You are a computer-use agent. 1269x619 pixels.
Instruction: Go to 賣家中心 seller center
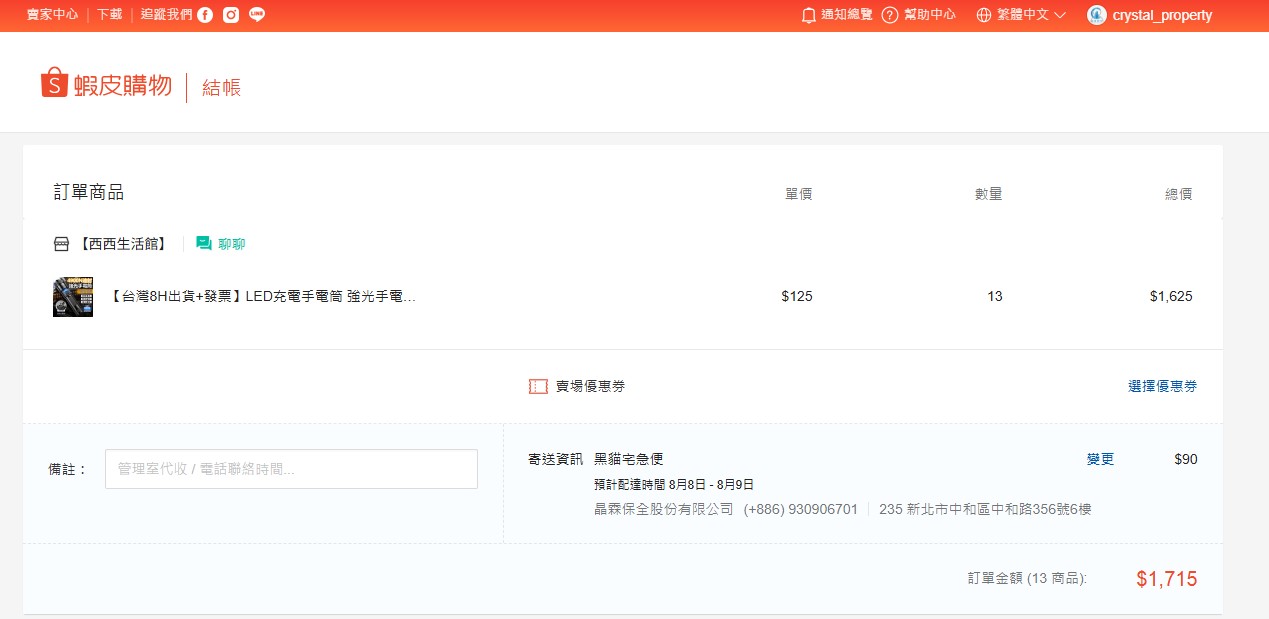52,15
